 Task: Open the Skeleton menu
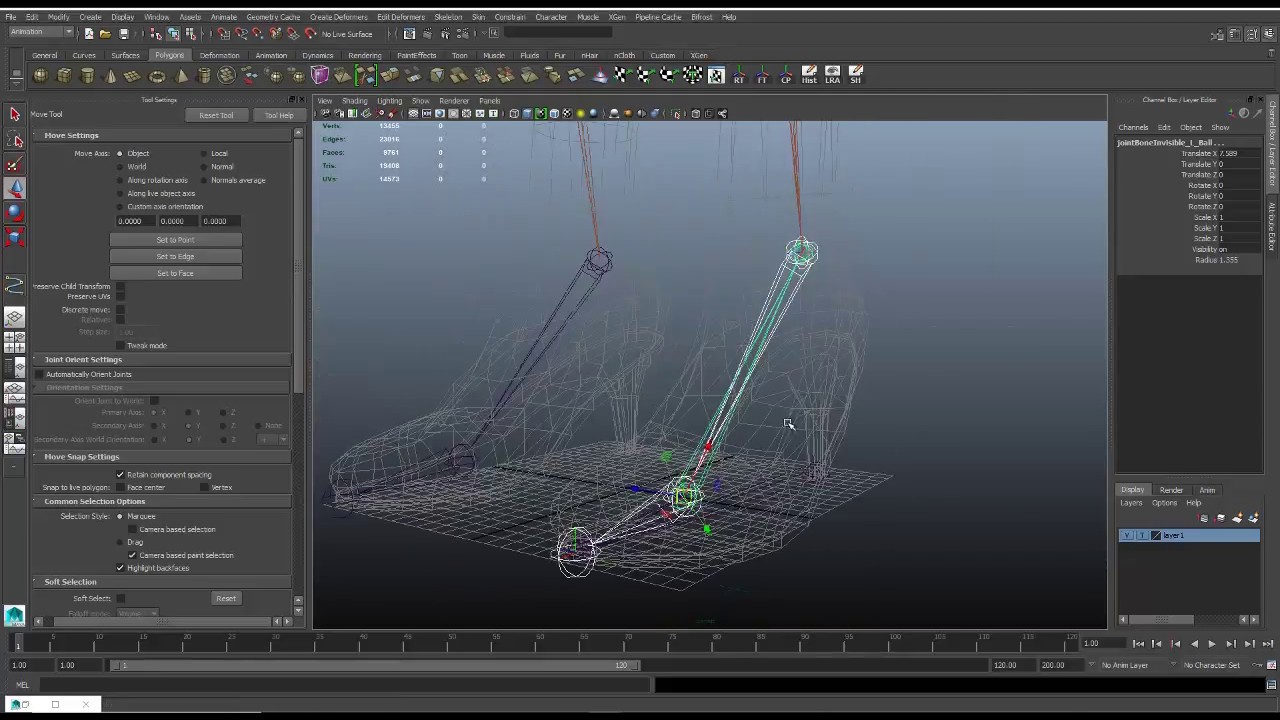pos(448,17)
